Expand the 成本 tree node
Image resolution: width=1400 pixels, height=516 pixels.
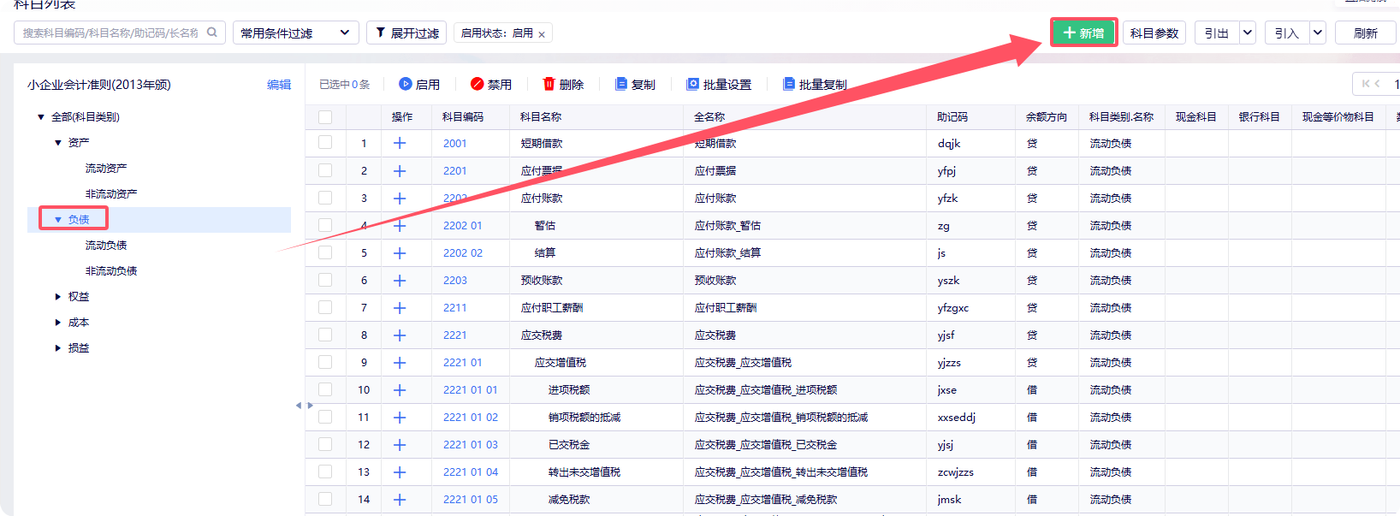coord(59,323)
